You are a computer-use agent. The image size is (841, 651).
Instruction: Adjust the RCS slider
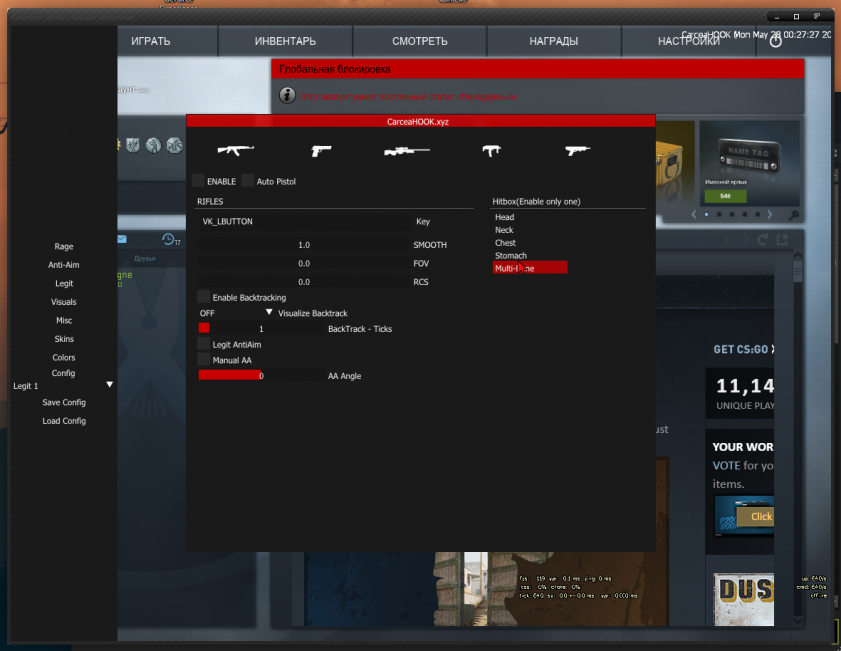pos(304,282)
